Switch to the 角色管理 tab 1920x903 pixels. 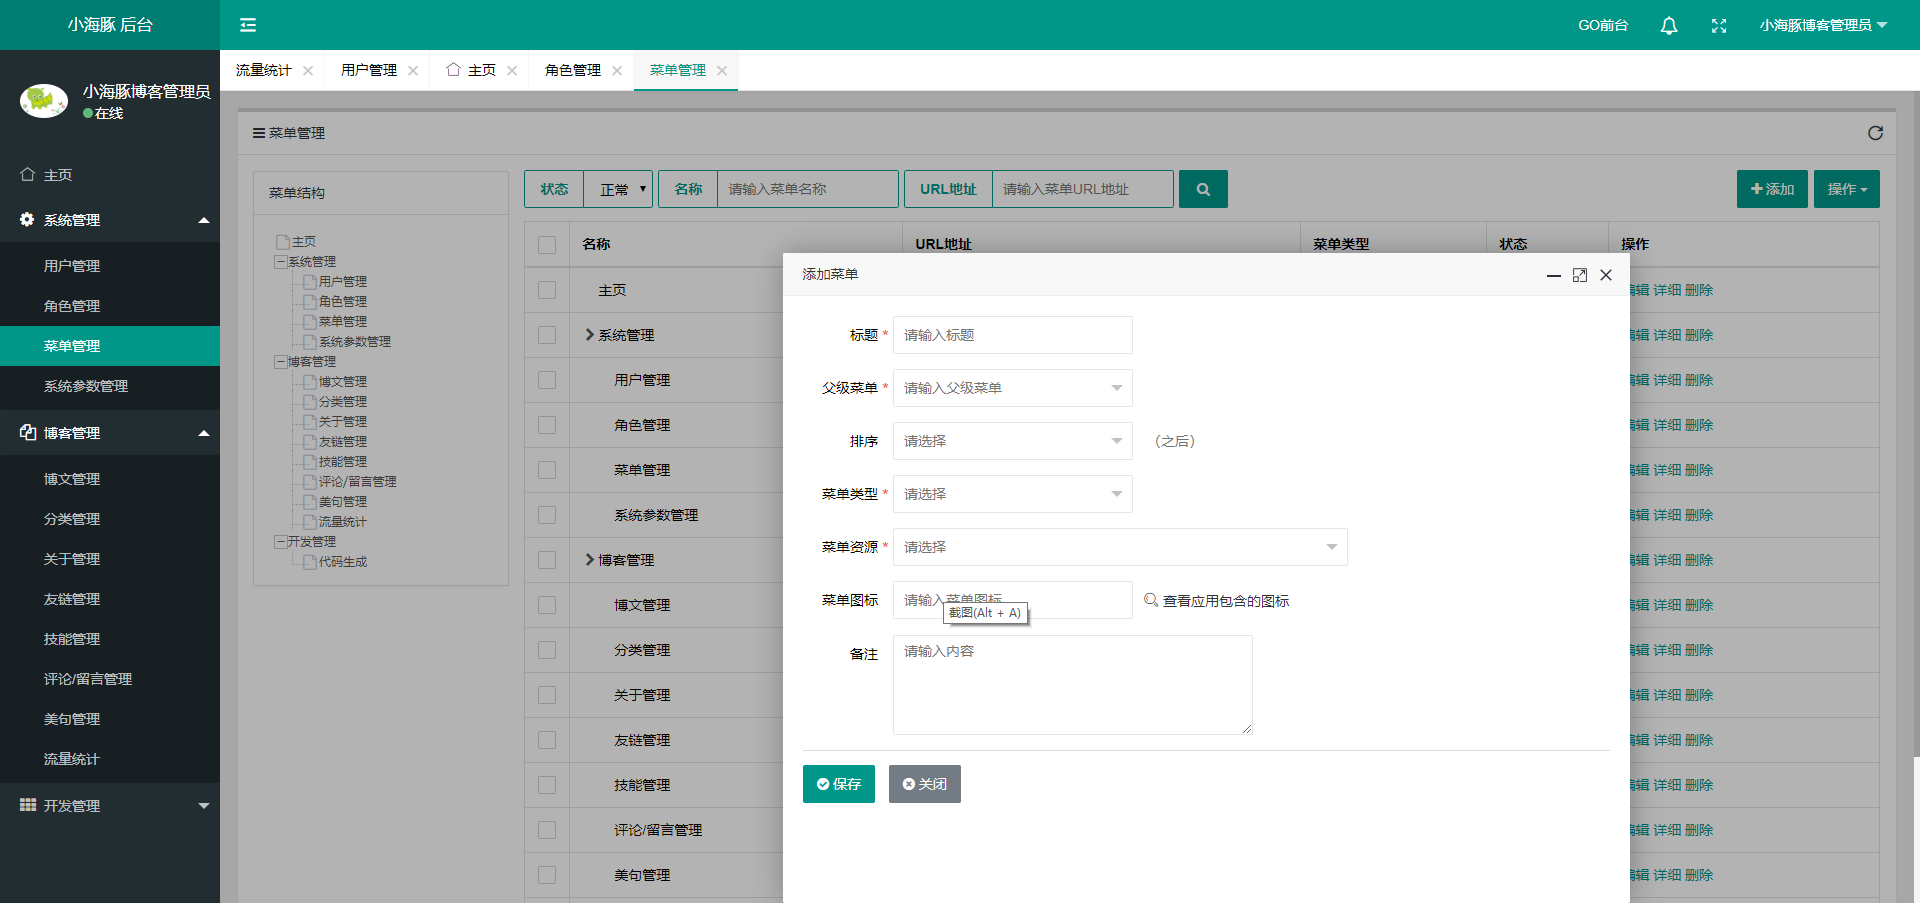[x=572, y=70]
